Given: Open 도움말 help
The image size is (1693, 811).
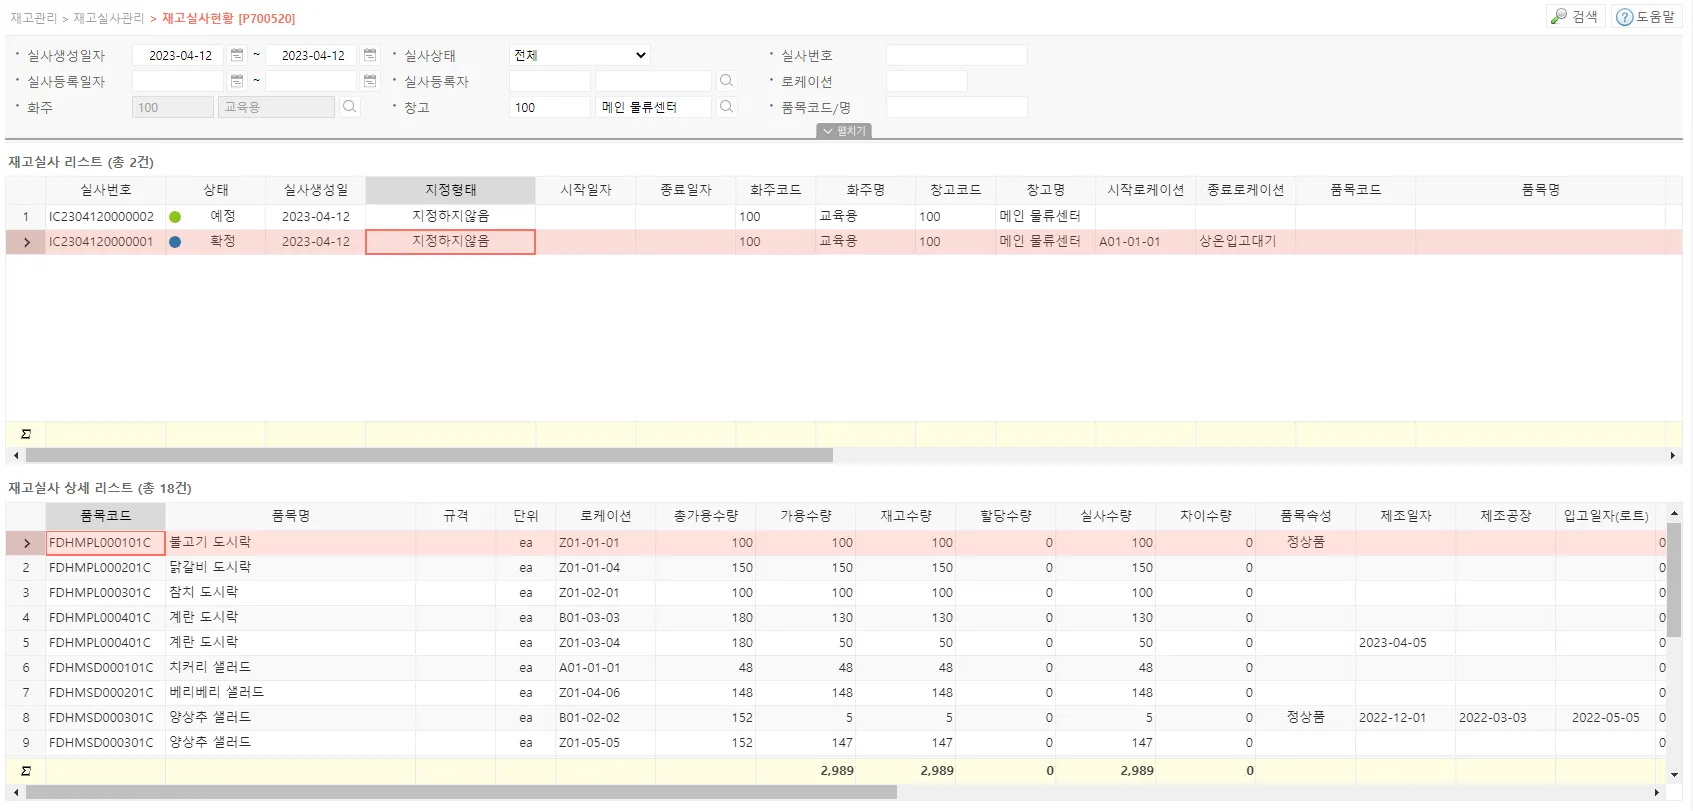Looking at the screenshot, I should pyautogui.click(x=1646, y=17).
